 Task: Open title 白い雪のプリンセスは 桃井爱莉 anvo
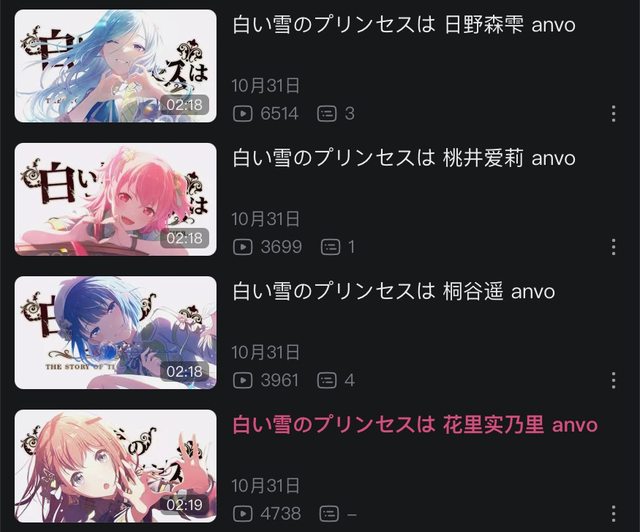404,158
